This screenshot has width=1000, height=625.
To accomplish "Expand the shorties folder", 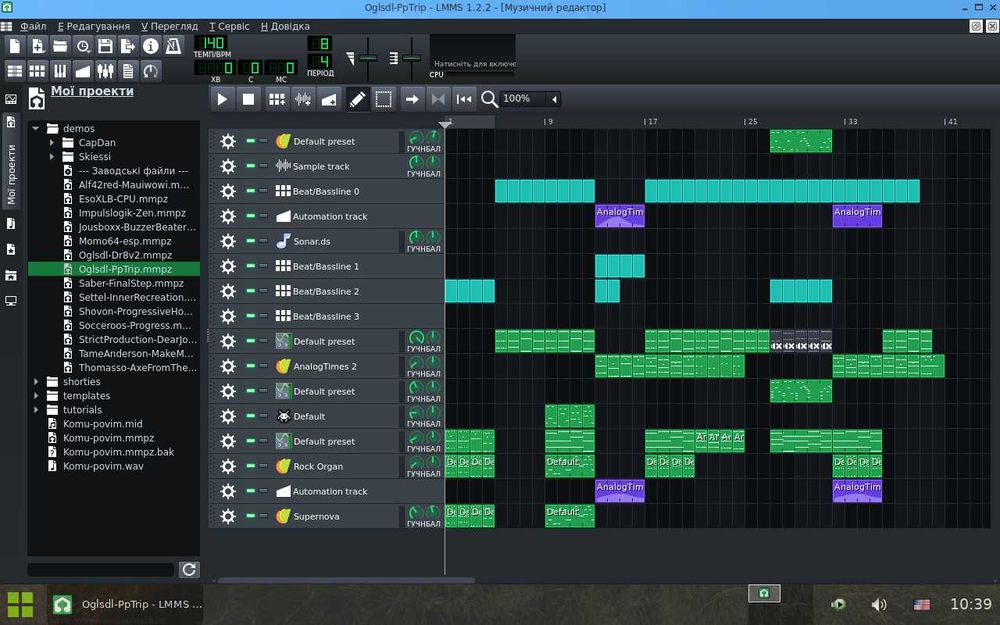I will click(x=36, y=381).
